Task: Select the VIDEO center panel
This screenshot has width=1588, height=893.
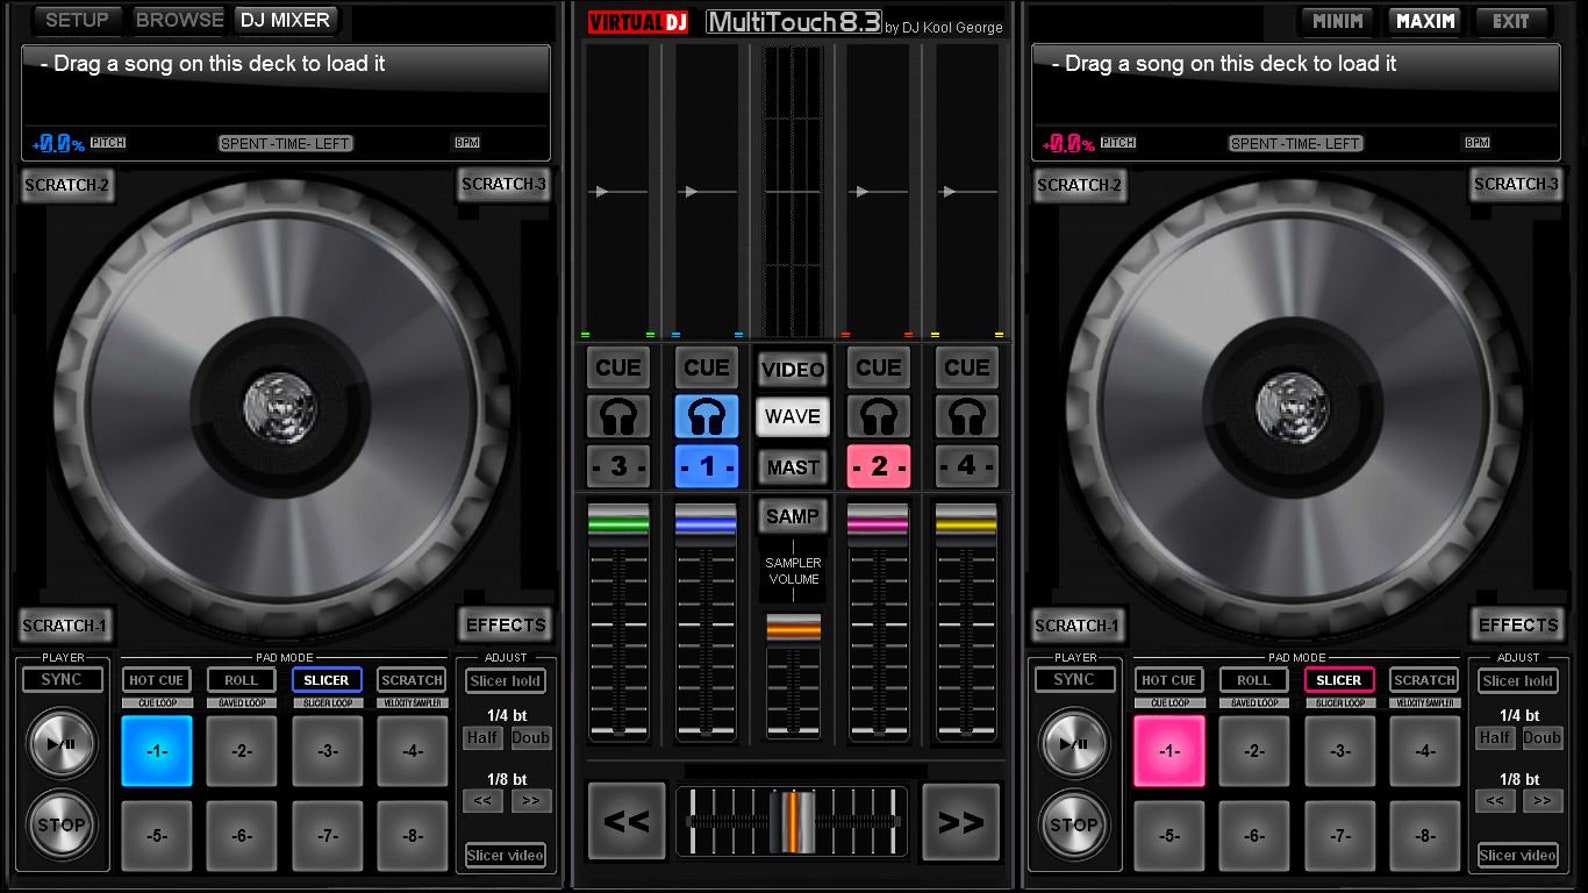Action: point(792,369)
